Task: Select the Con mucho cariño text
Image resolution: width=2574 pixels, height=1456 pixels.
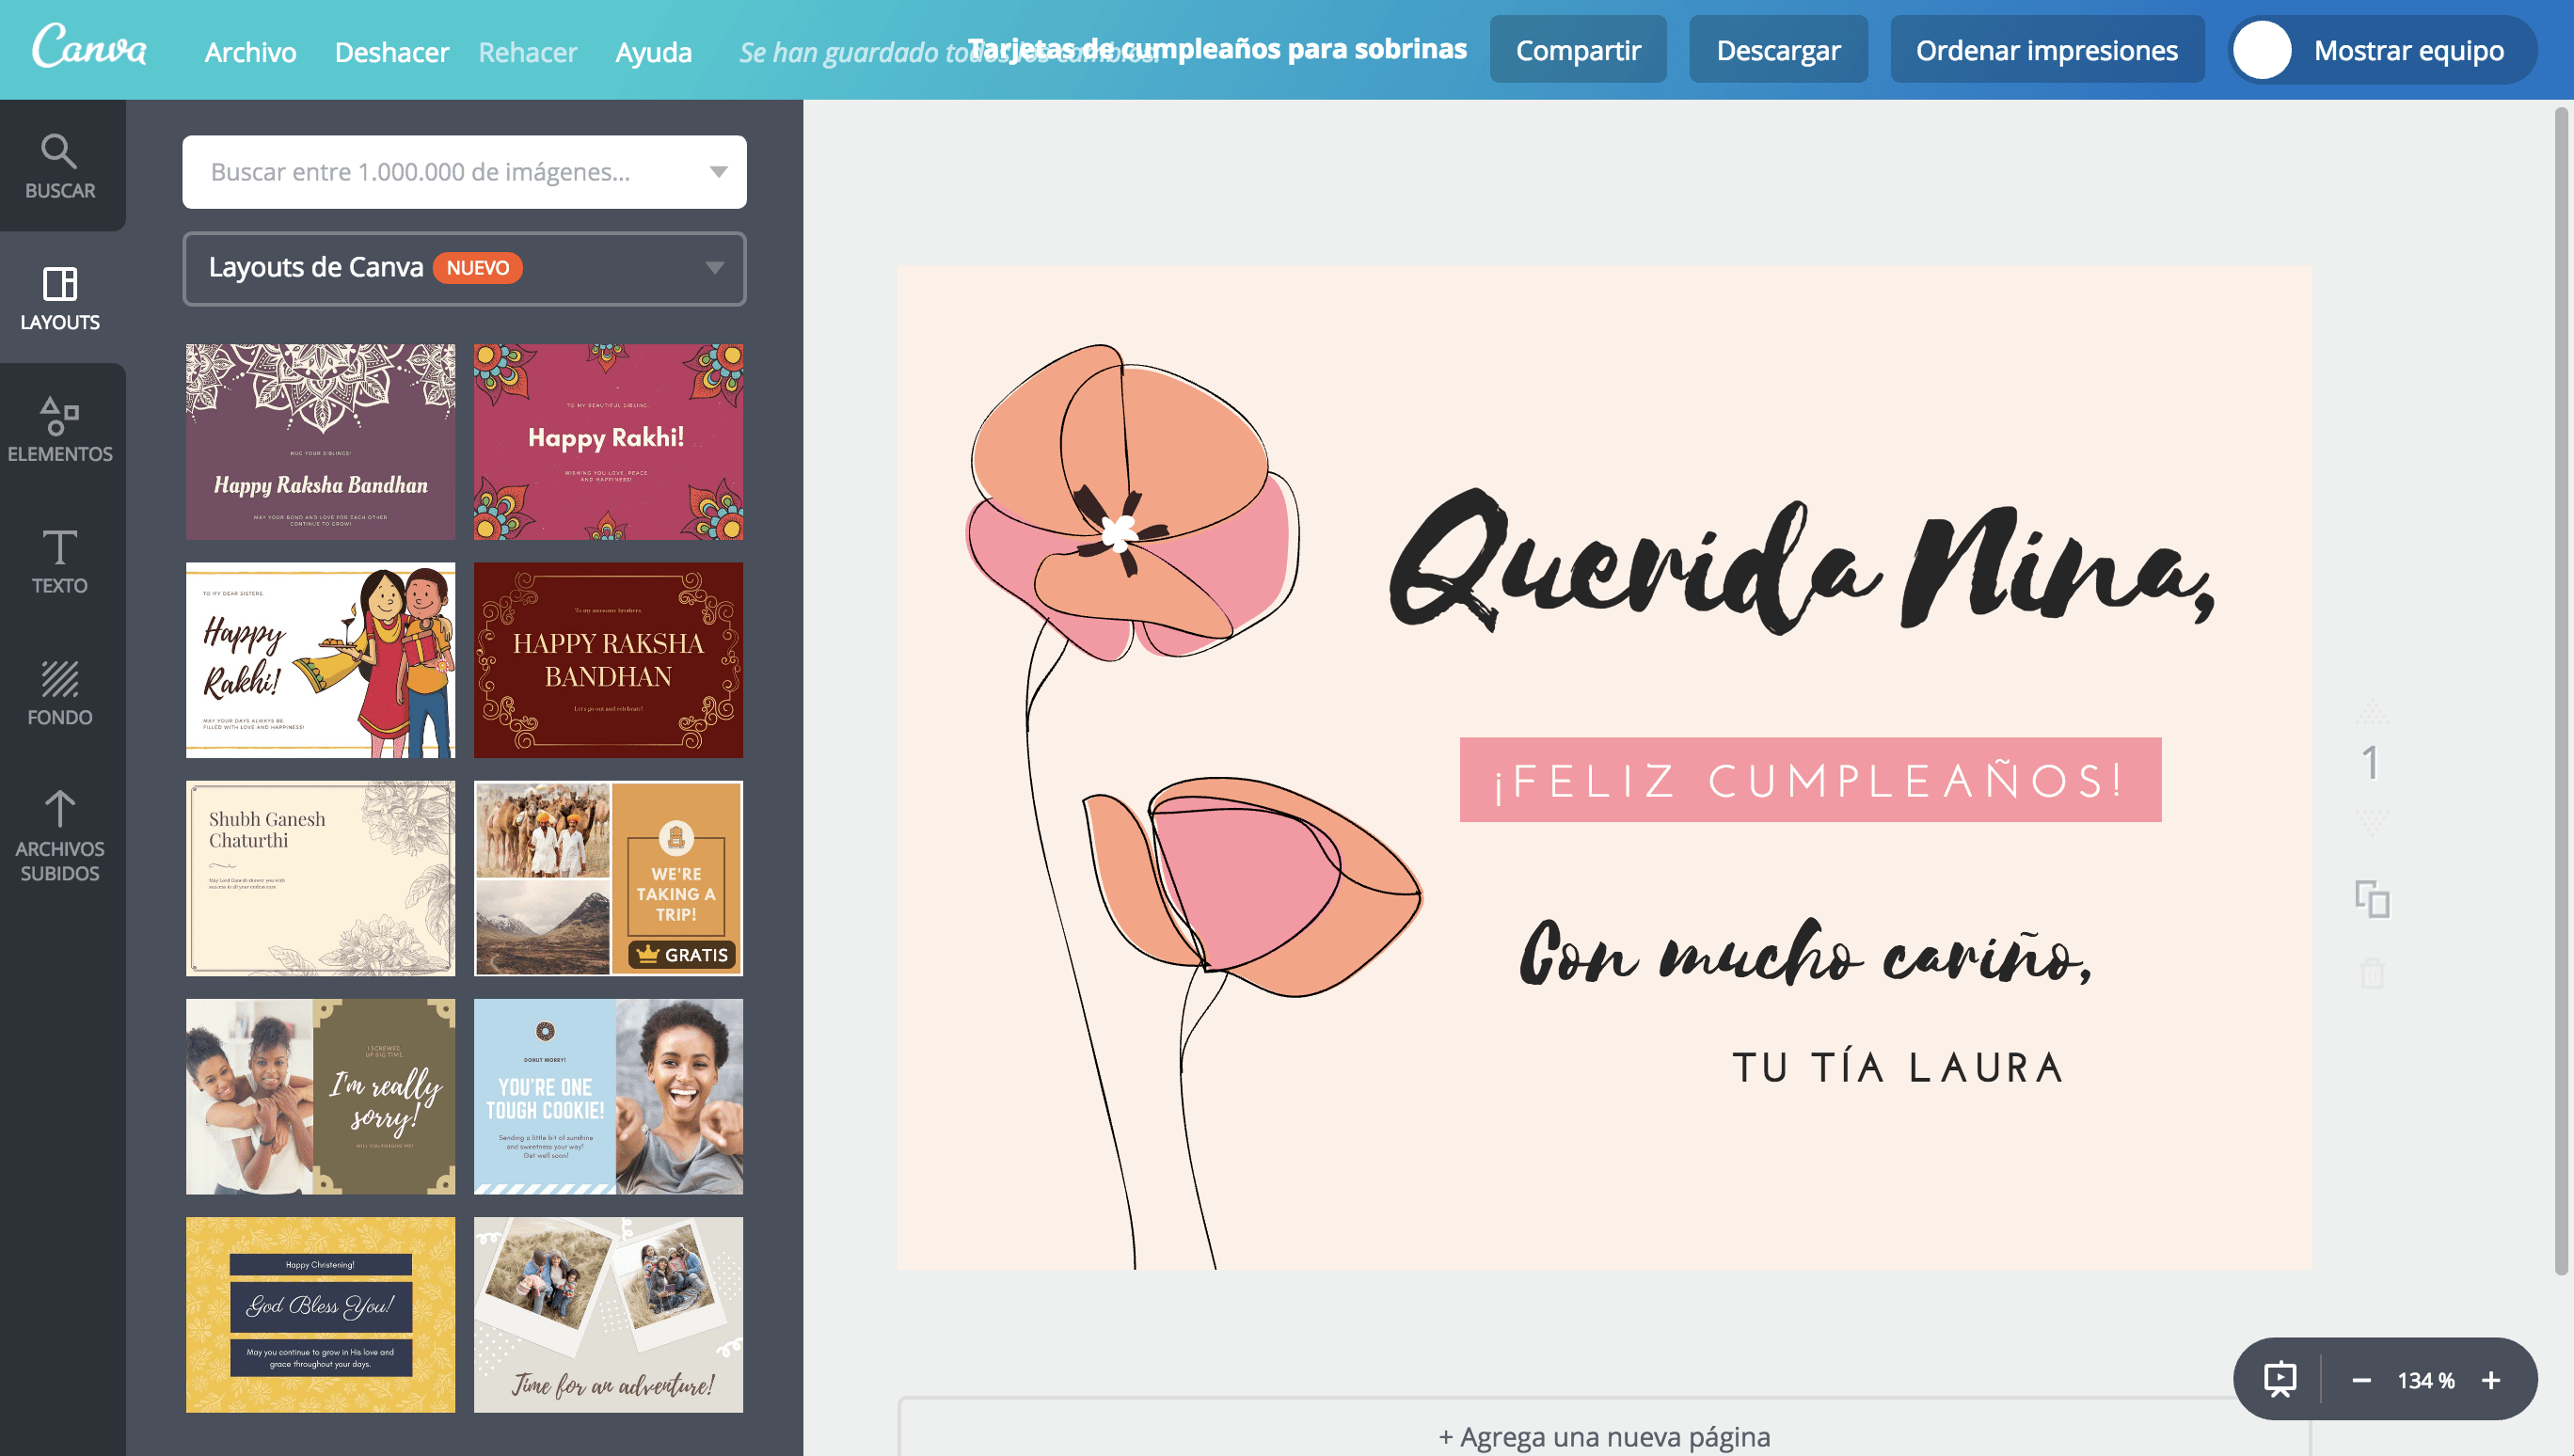Action: point(1806,953)
